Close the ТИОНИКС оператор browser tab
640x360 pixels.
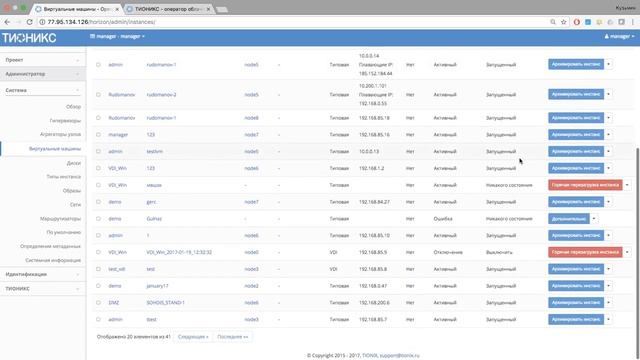tap(208, 9)
